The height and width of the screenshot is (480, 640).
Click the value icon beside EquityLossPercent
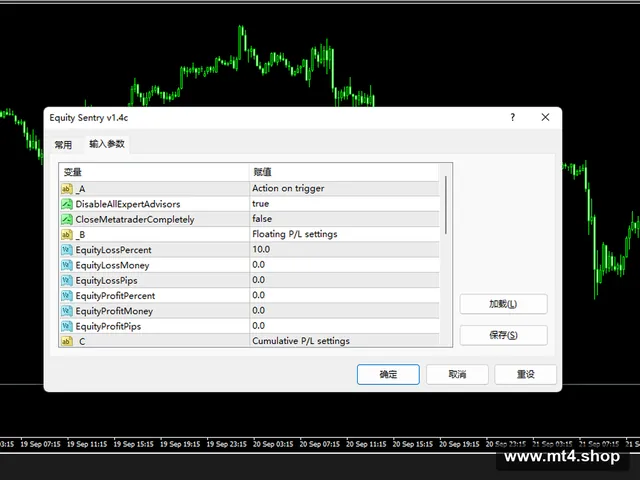(67, 250)
